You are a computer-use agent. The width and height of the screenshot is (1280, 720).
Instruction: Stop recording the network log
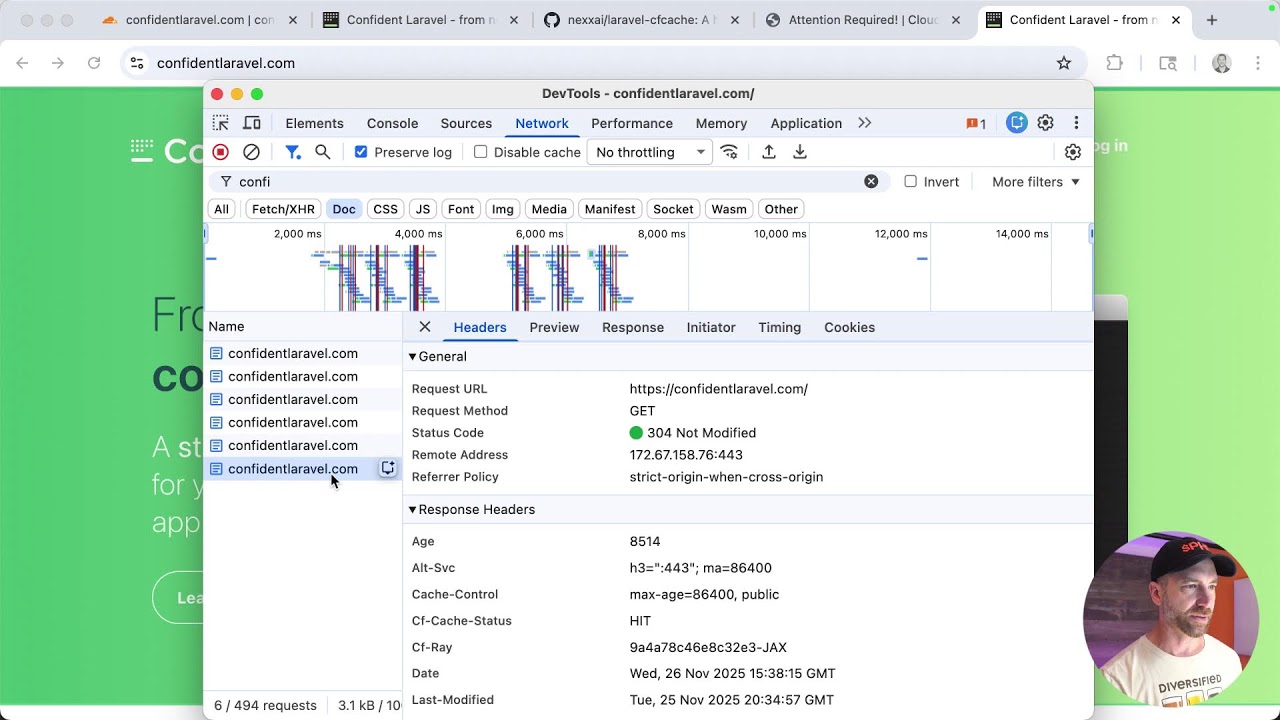(221, 152)
